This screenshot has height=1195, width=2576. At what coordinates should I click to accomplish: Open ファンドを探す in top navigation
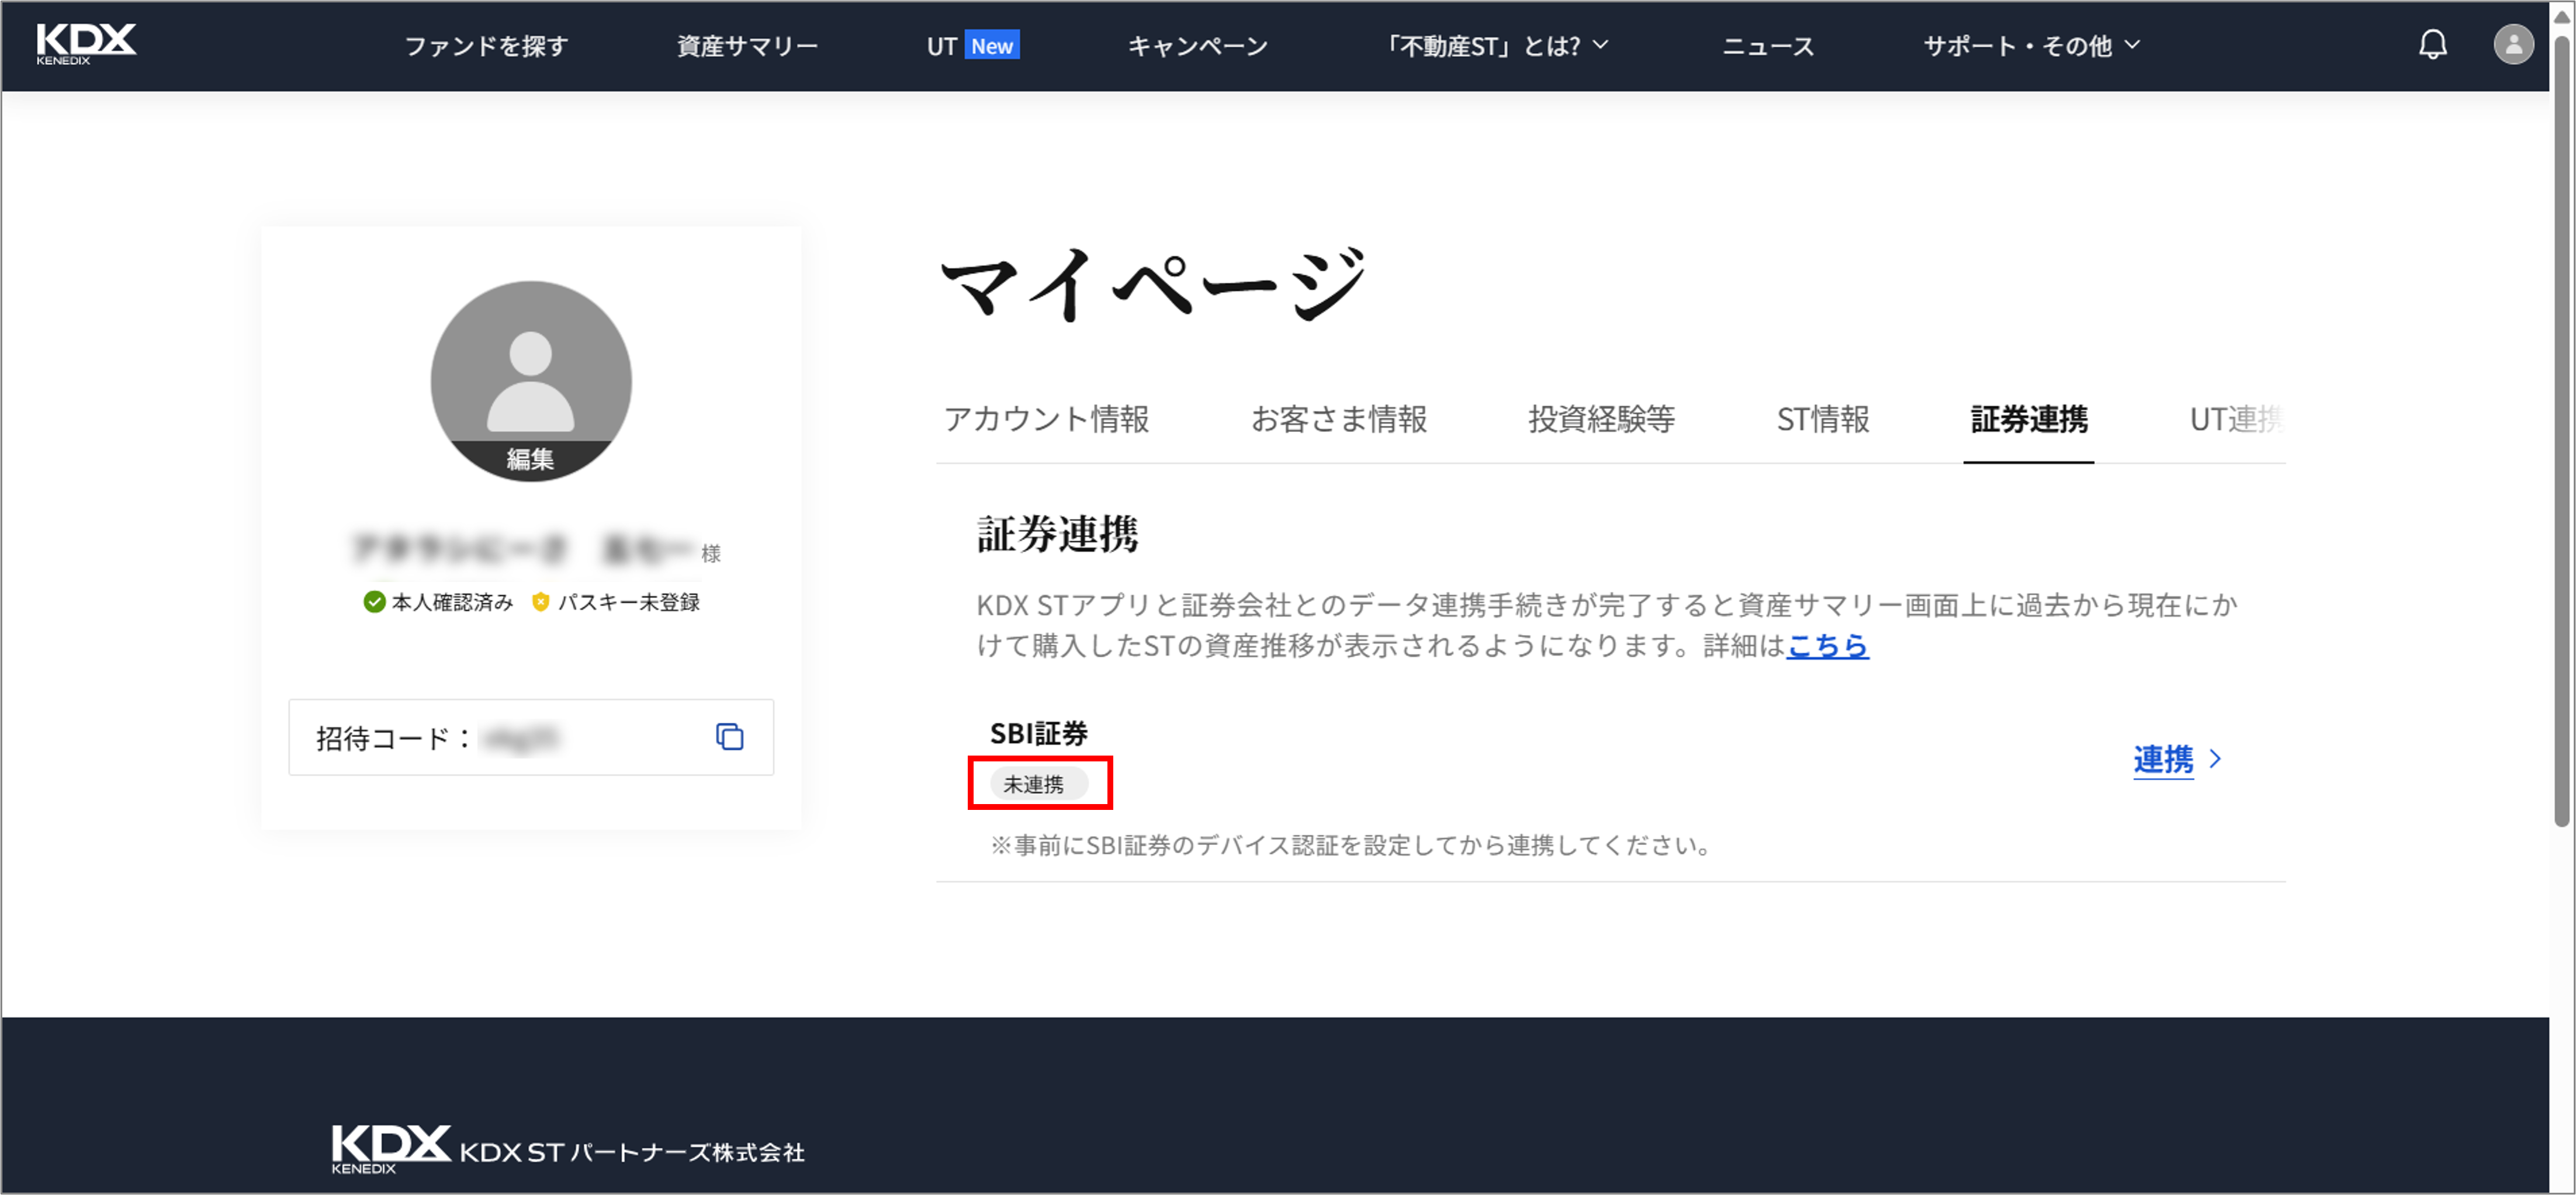[x=486, y=46]
